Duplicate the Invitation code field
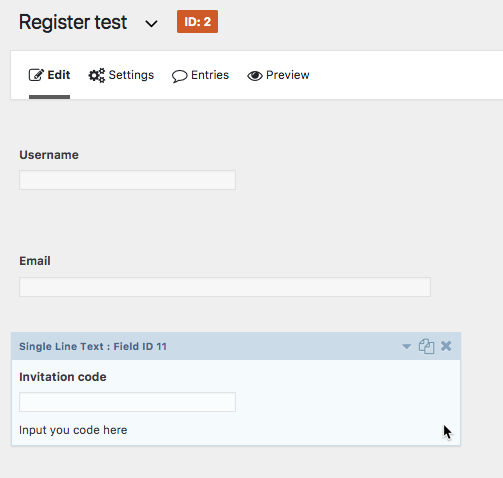Image resolution: width=503 pixels, height=478 pixels. click(x=426, y=346)
